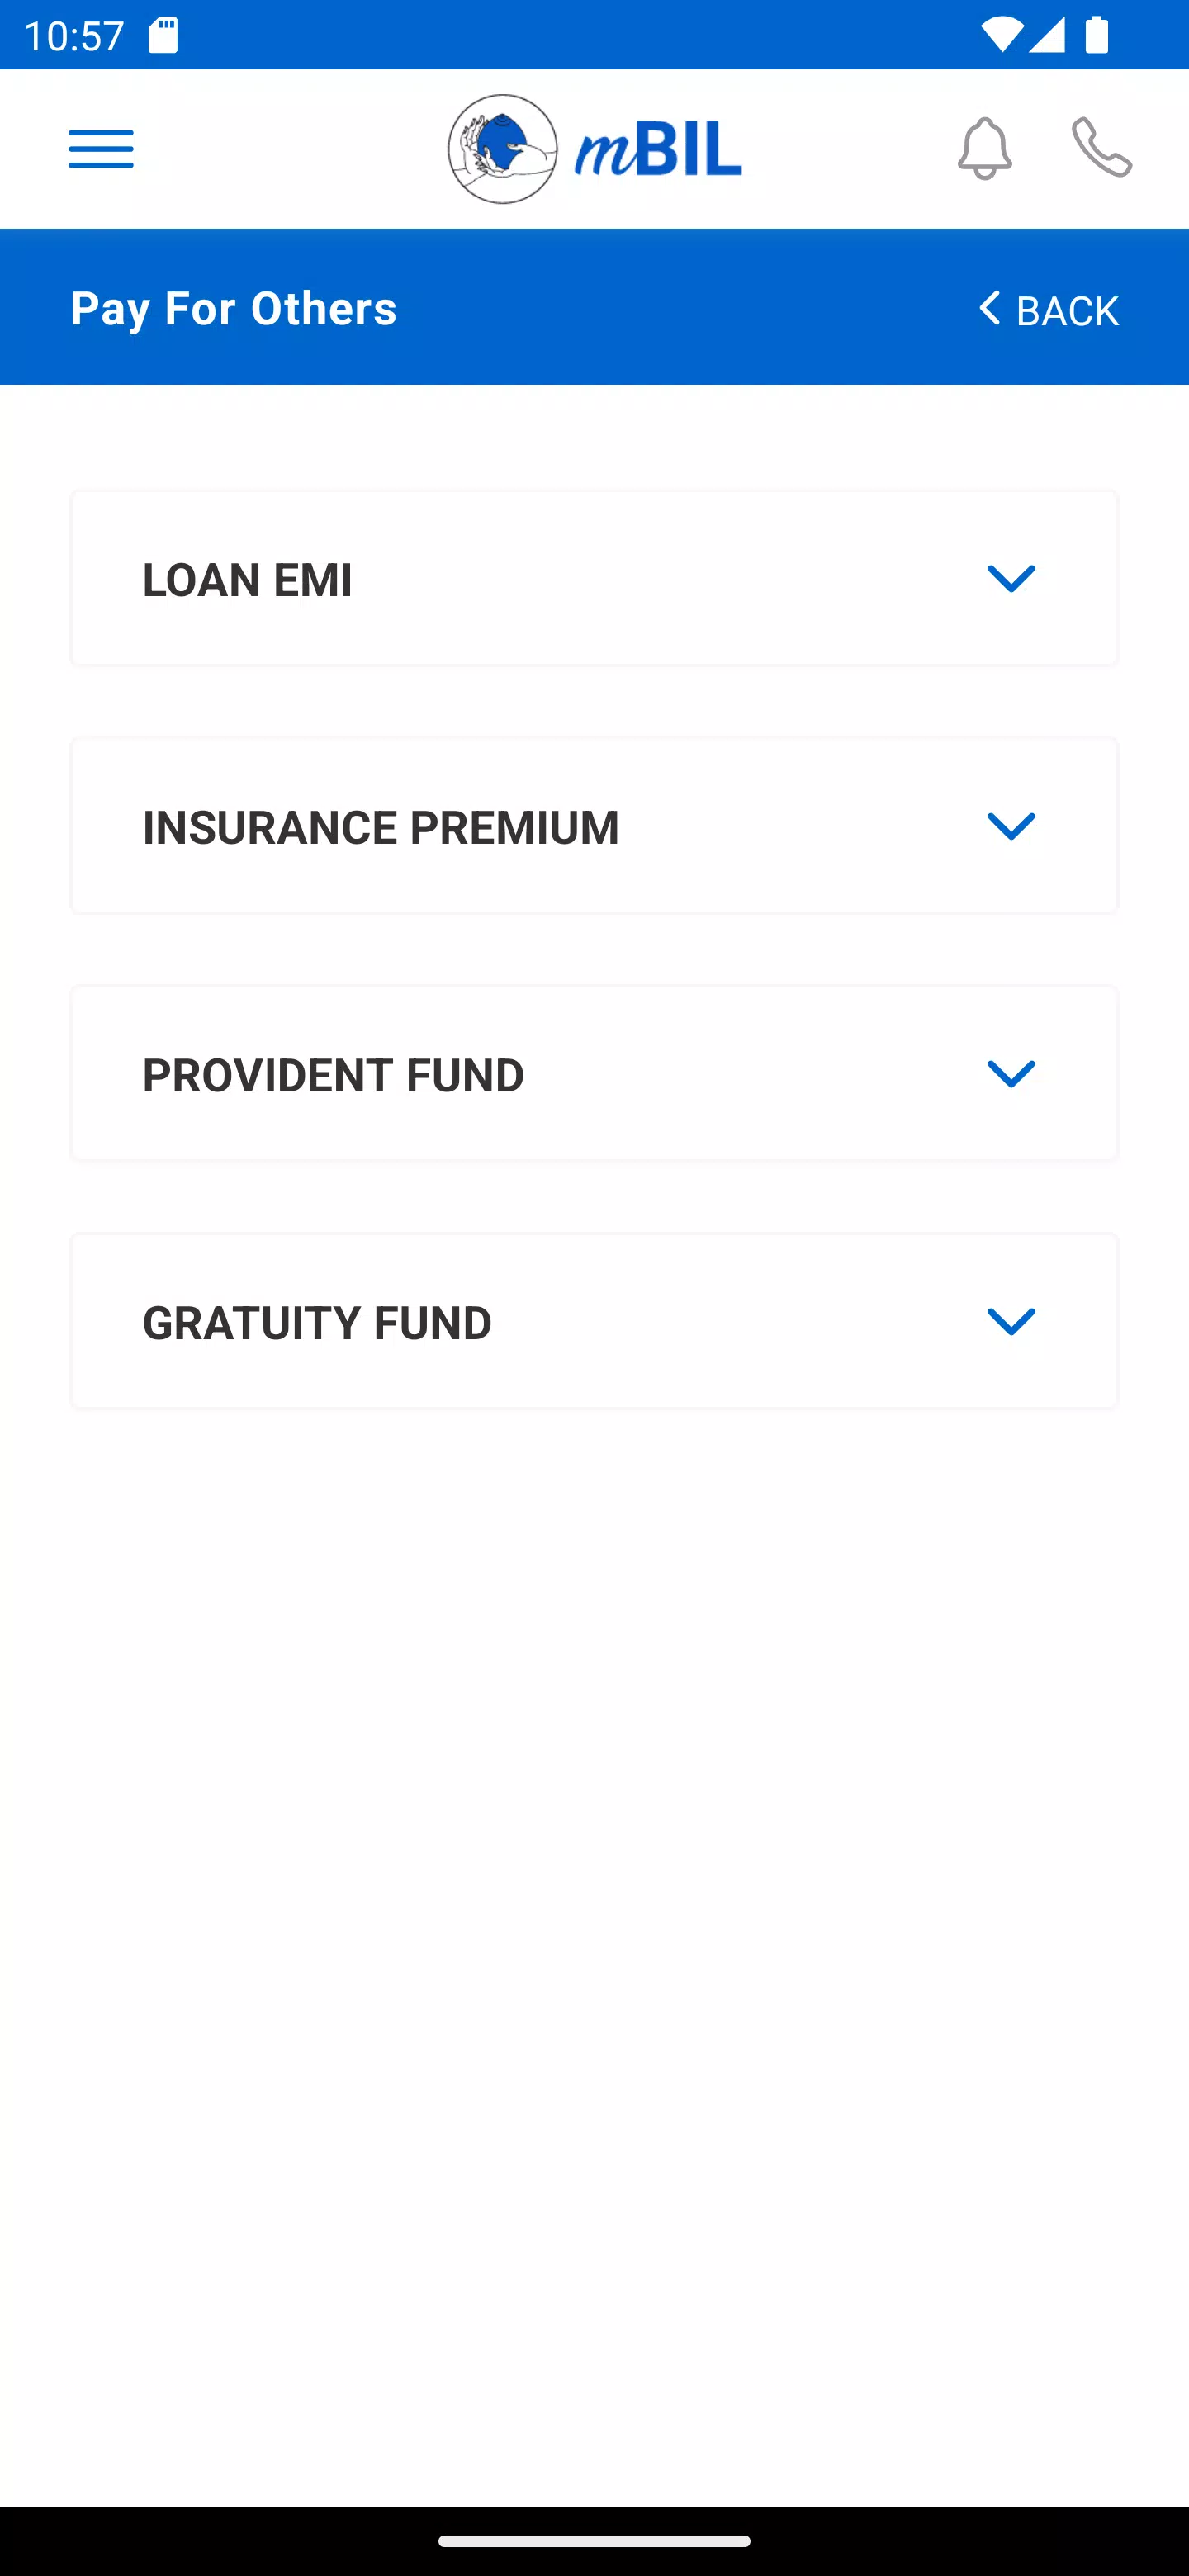Viewport: 1189px width, 2576px height.
Task: Tap the SD card status icon
Action: 162,36
